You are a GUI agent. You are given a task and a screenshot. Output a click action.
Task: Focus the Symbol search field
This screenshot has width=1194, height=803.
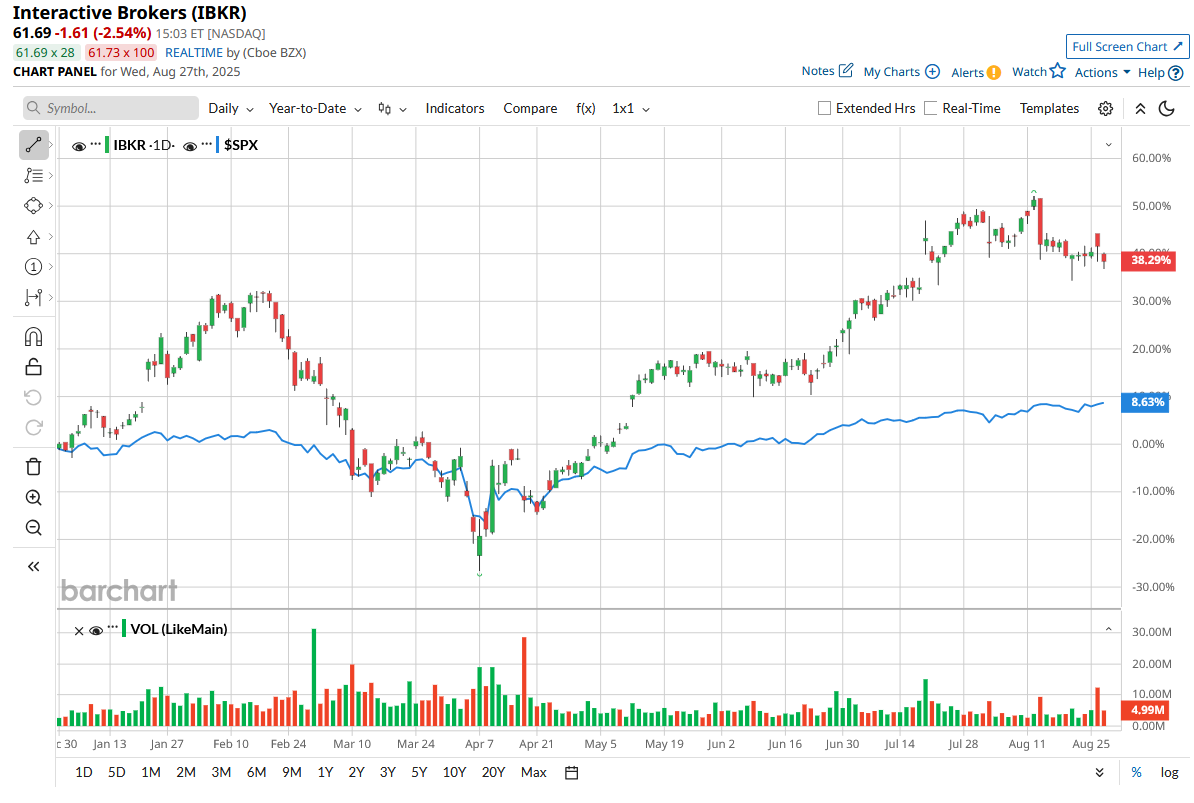pyautogui.click(x=111, y=108)
